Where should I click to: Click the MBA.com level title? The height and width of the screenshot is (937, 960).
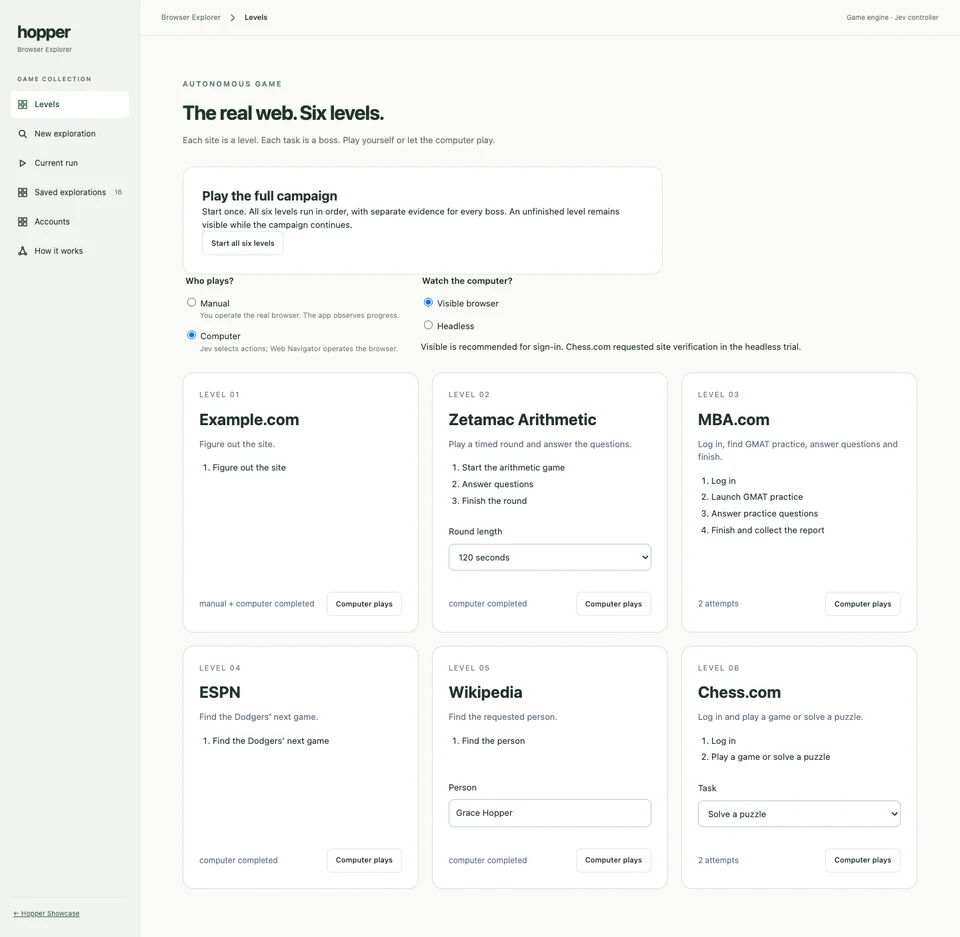click(x=733, y=420)
